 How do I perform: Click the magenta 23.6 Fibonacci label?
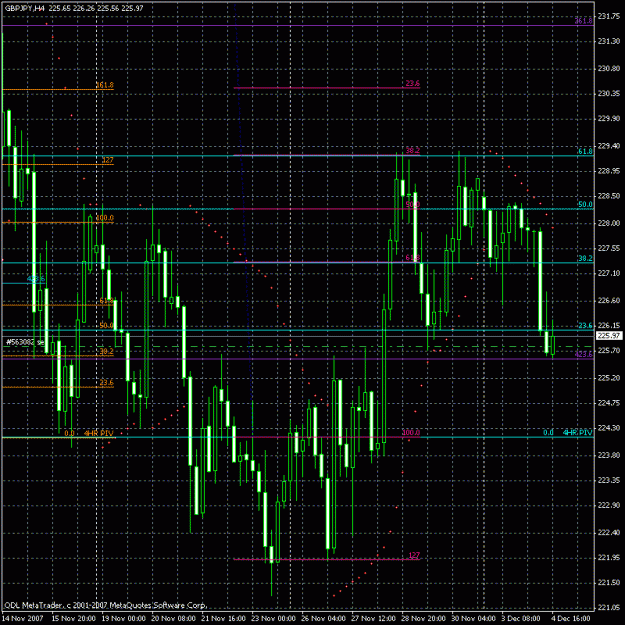click(x=413, y=83)
